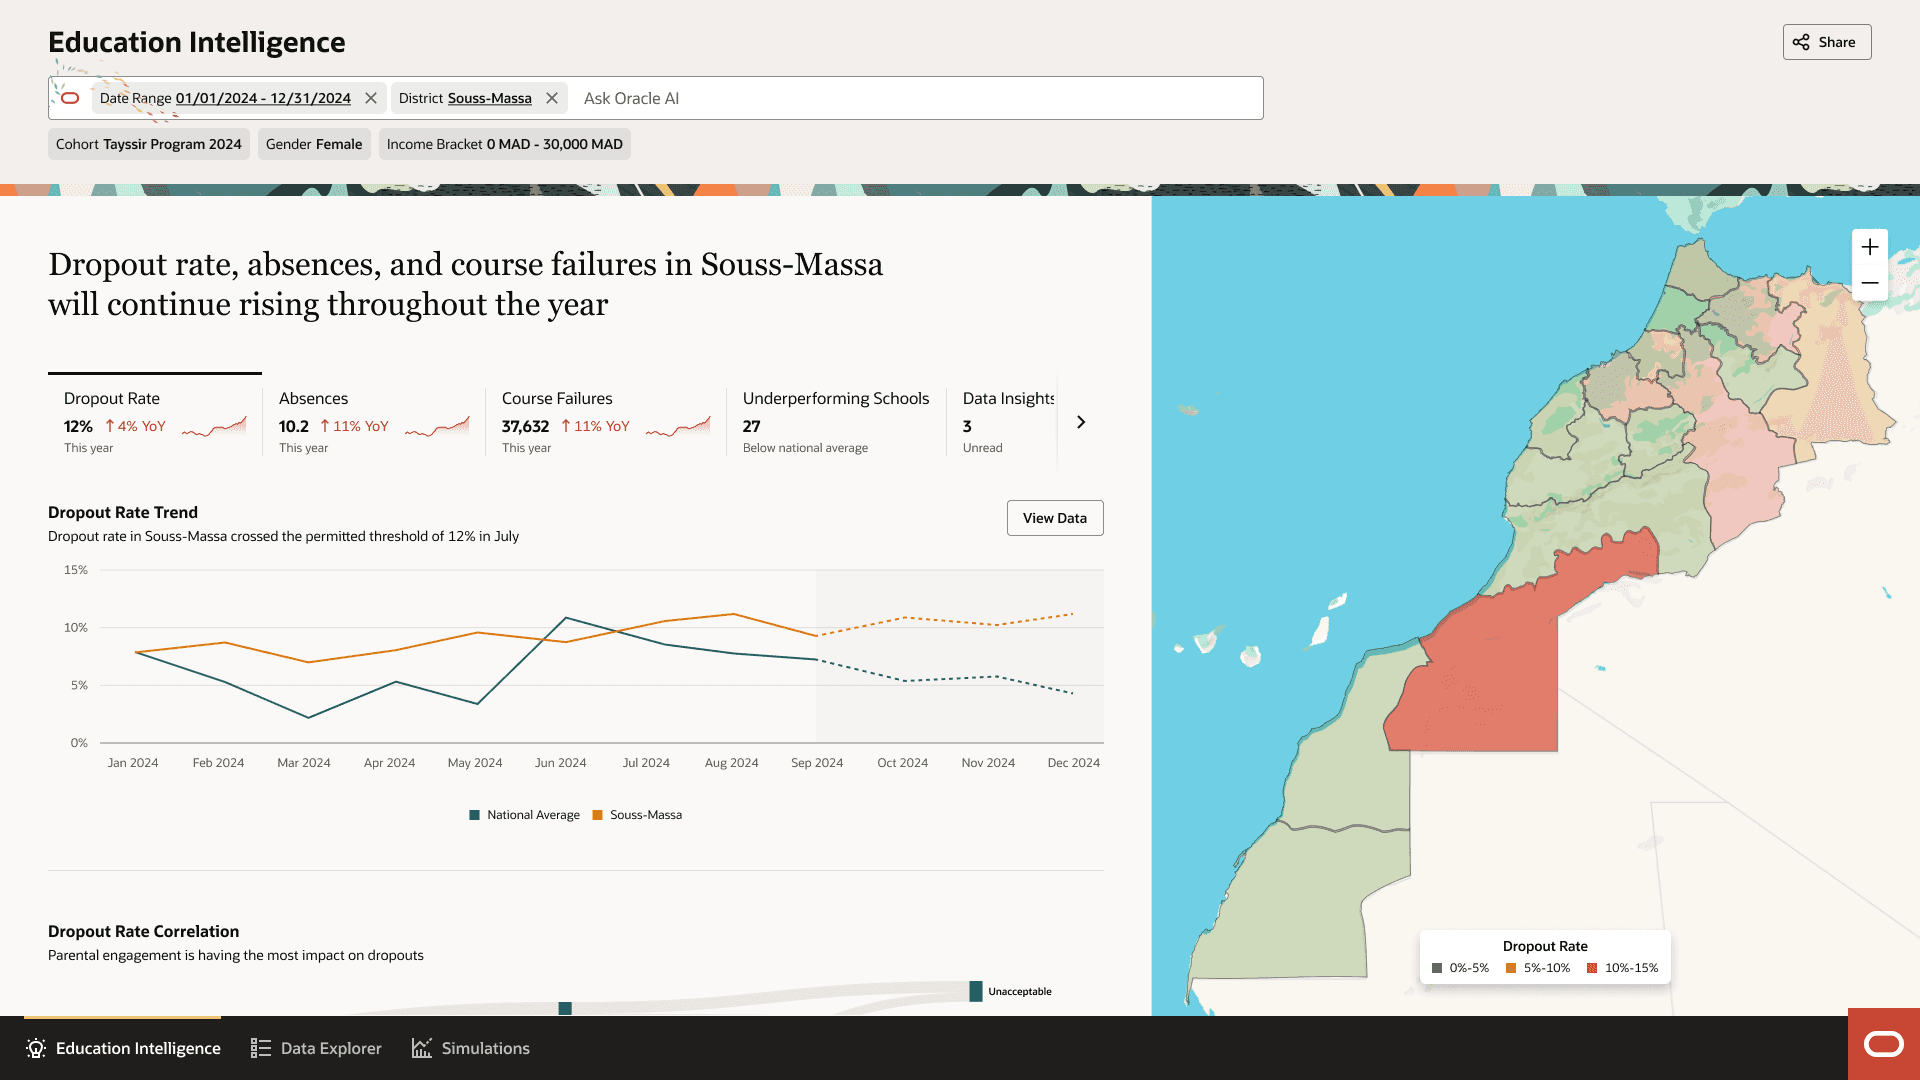Click the 10%-15% dropout rate legend swatch
This screenshot has width=1920, height=1080.
tap(1592, 968)
